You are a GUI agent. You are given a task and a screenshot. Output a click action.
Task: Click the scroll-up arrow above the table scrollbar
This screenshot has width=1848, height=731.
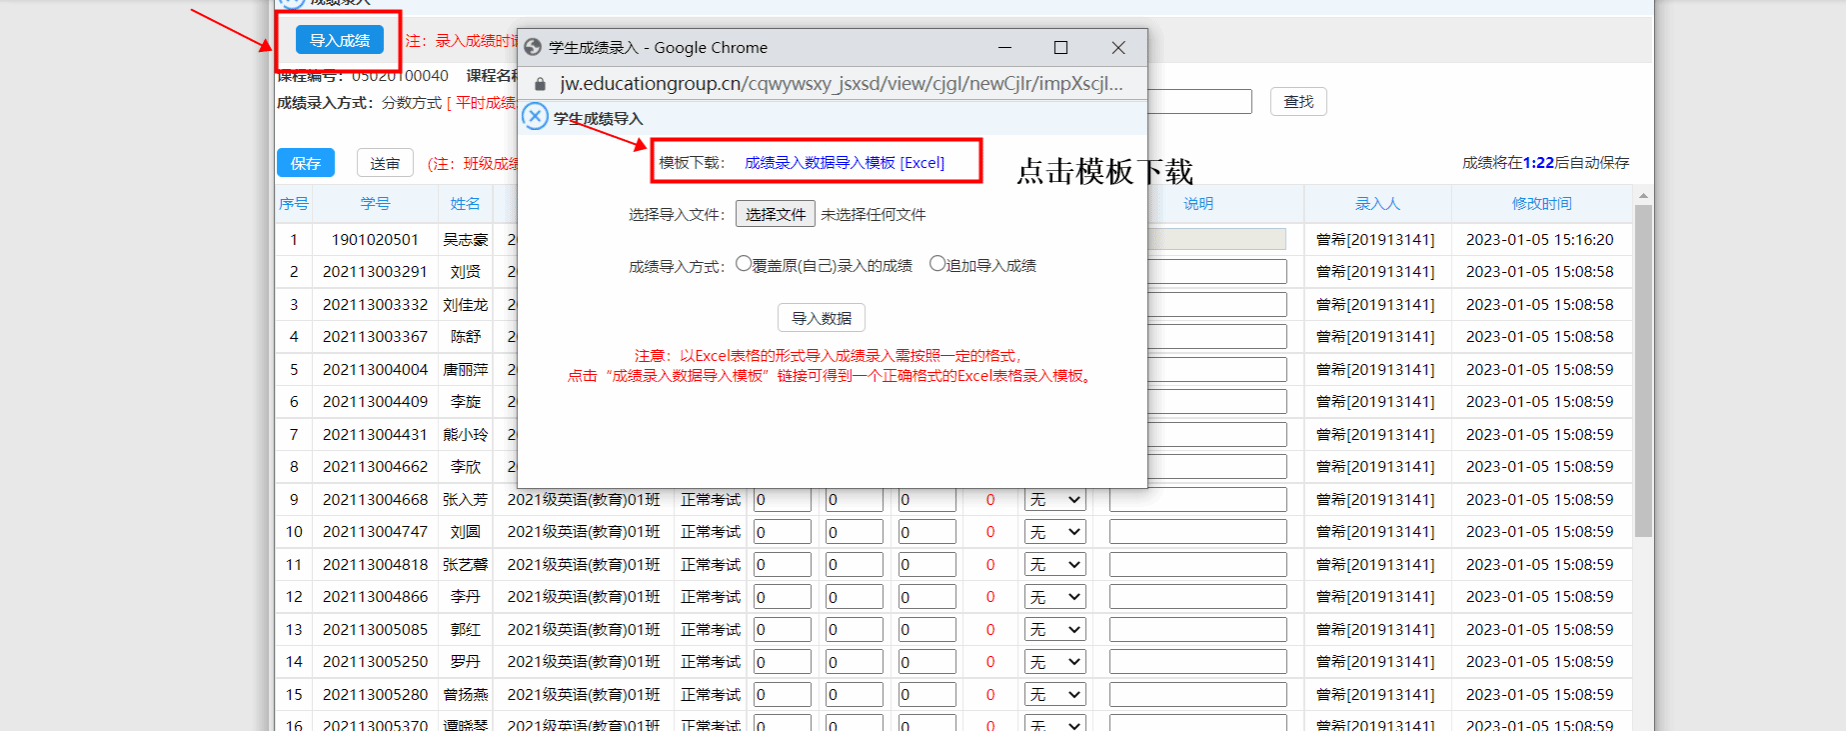(x=1643, y=196)
